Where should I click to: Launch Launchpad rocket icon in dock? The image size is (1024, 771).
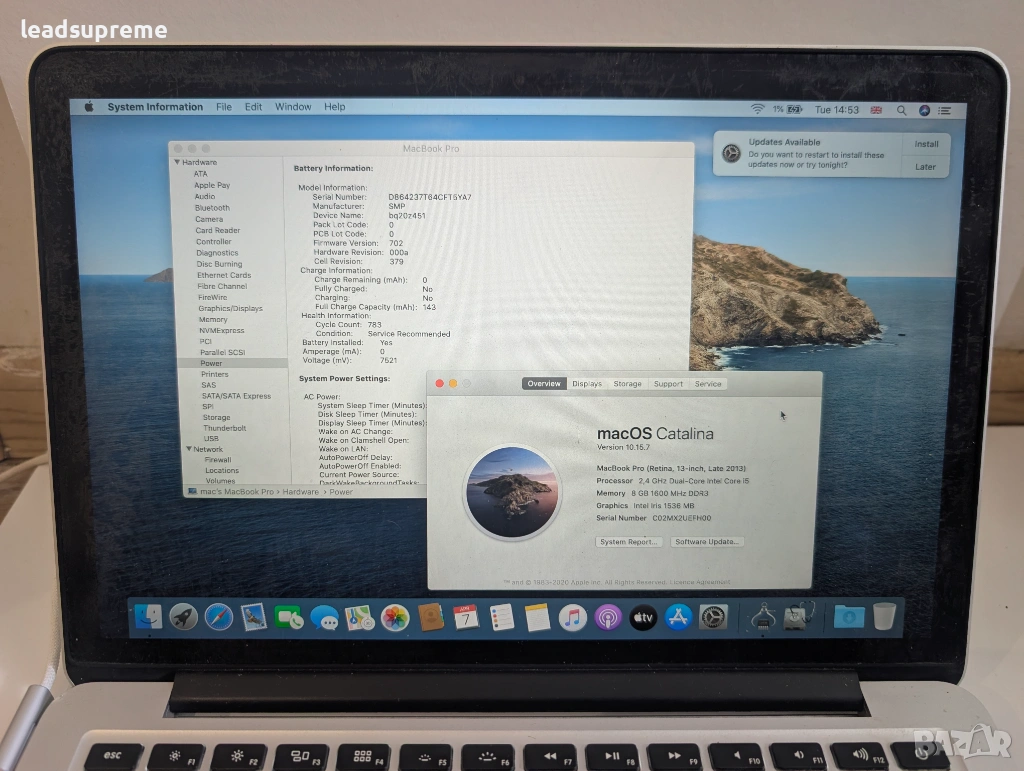click(184, 617)
